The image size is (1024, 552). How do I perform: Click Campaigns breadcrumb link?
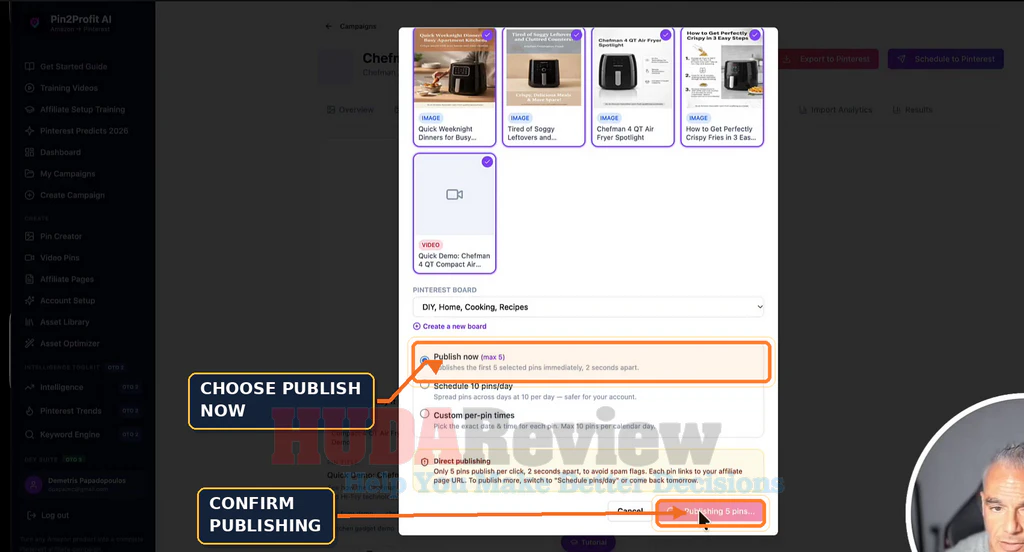358,27
